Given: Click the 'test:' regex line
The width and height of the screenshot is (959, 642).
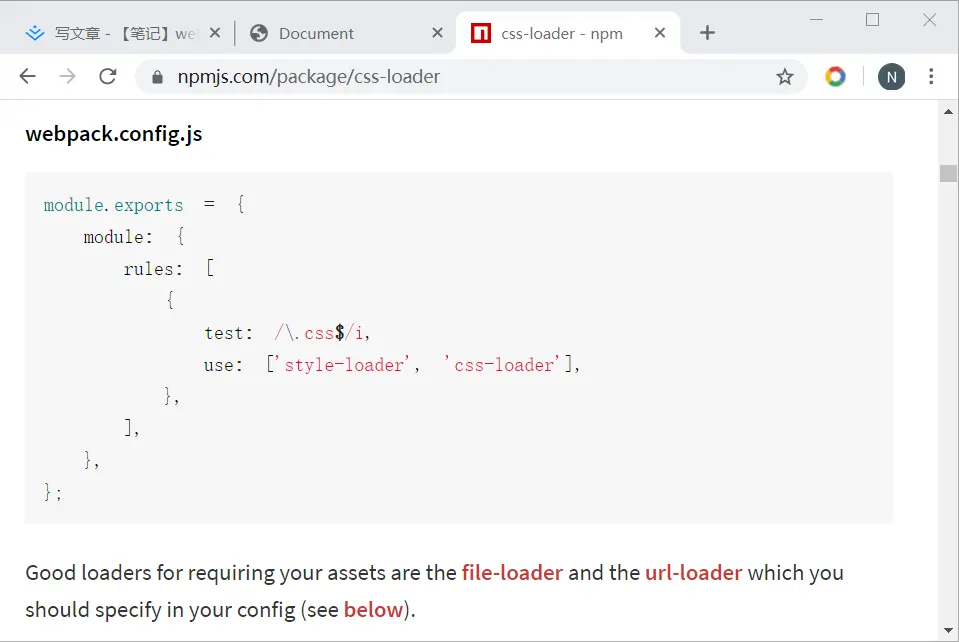Looking at the screenshot, I should [x=287, y=333].
